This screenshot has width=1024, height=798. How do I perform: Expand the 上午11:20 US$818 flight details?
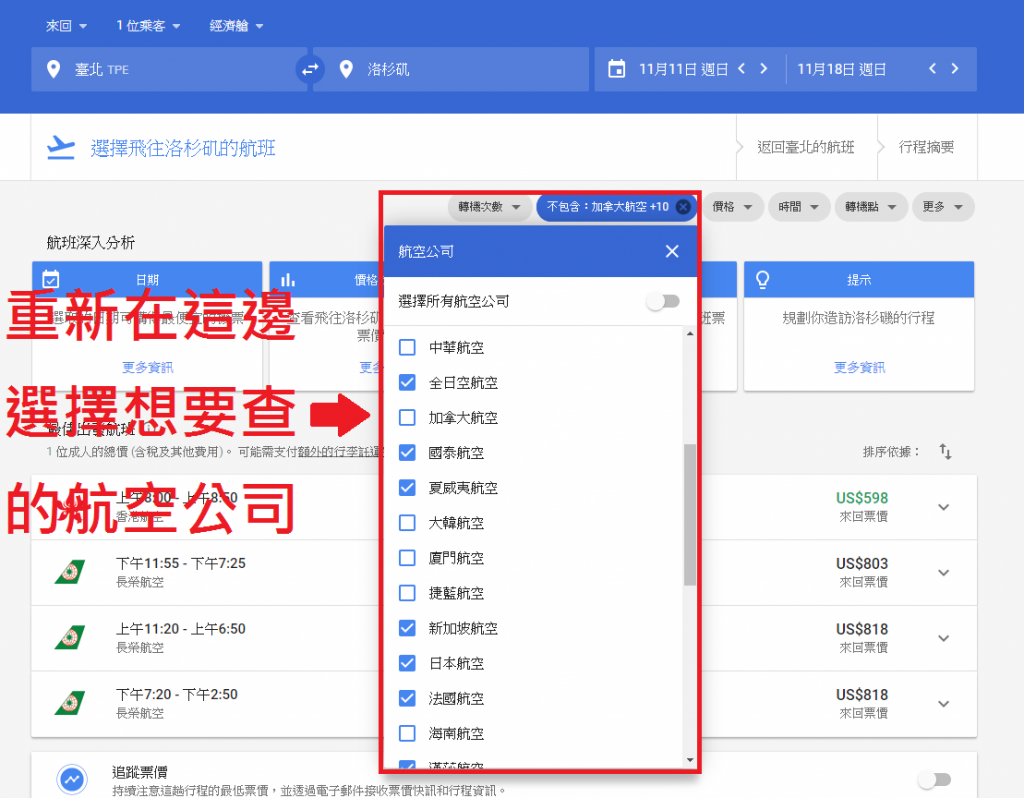pyautogui.click(x=944, y=638)
